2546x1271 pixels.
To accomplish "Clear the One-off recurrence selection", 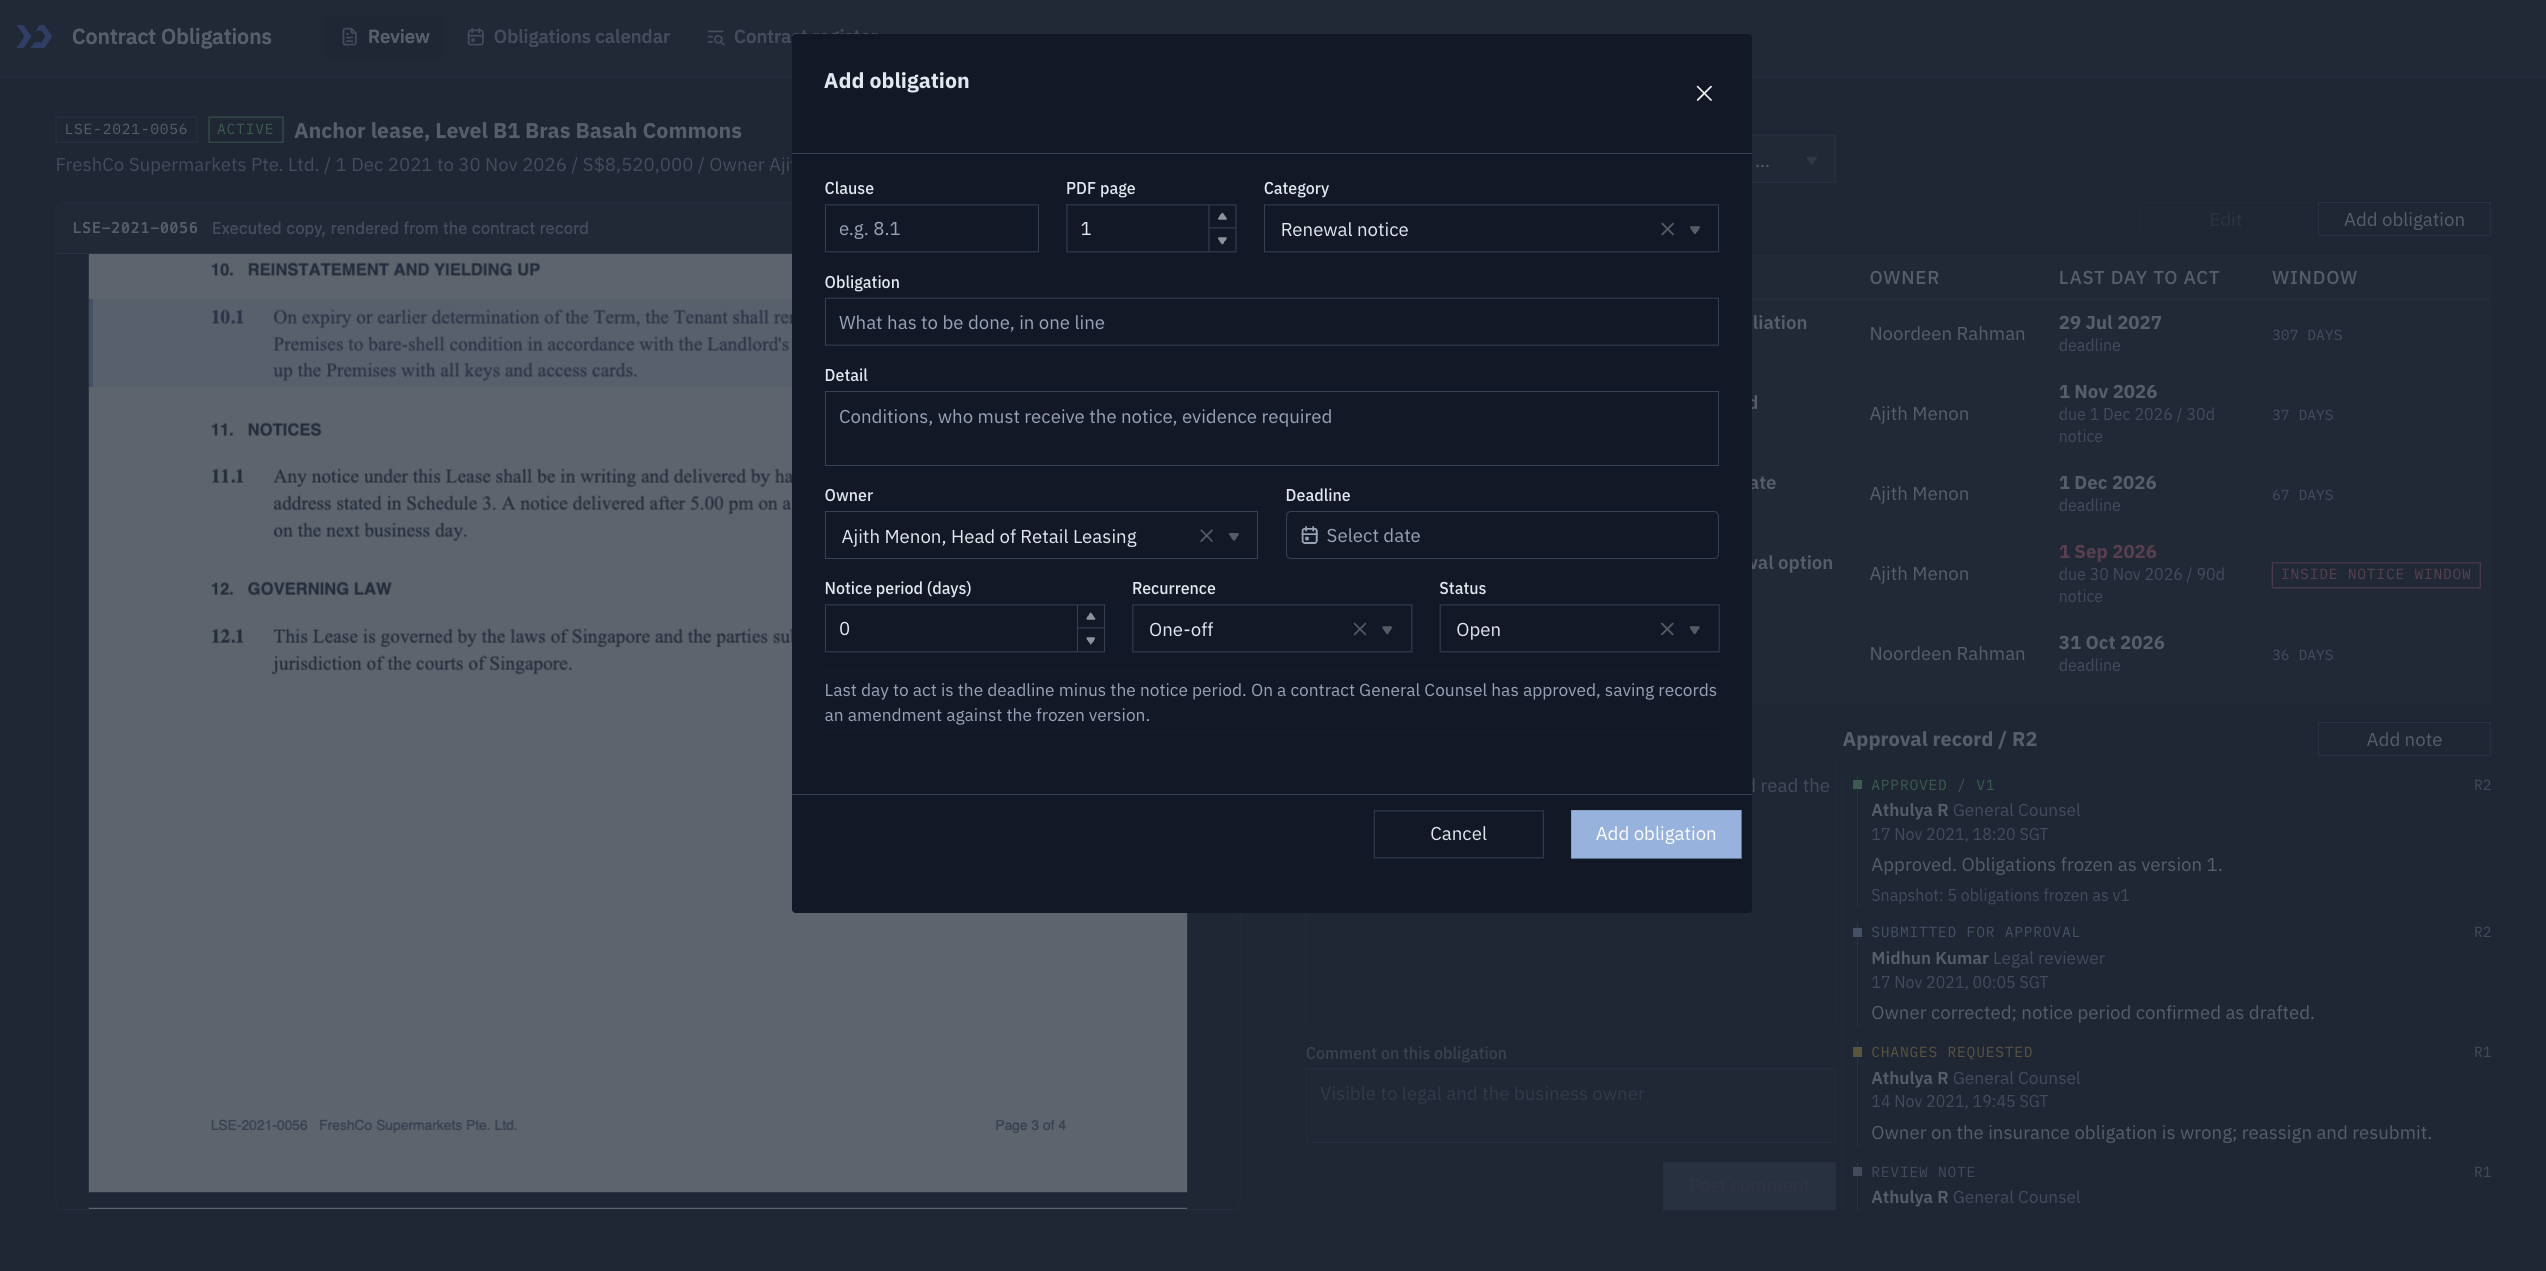I will 1359,629.
